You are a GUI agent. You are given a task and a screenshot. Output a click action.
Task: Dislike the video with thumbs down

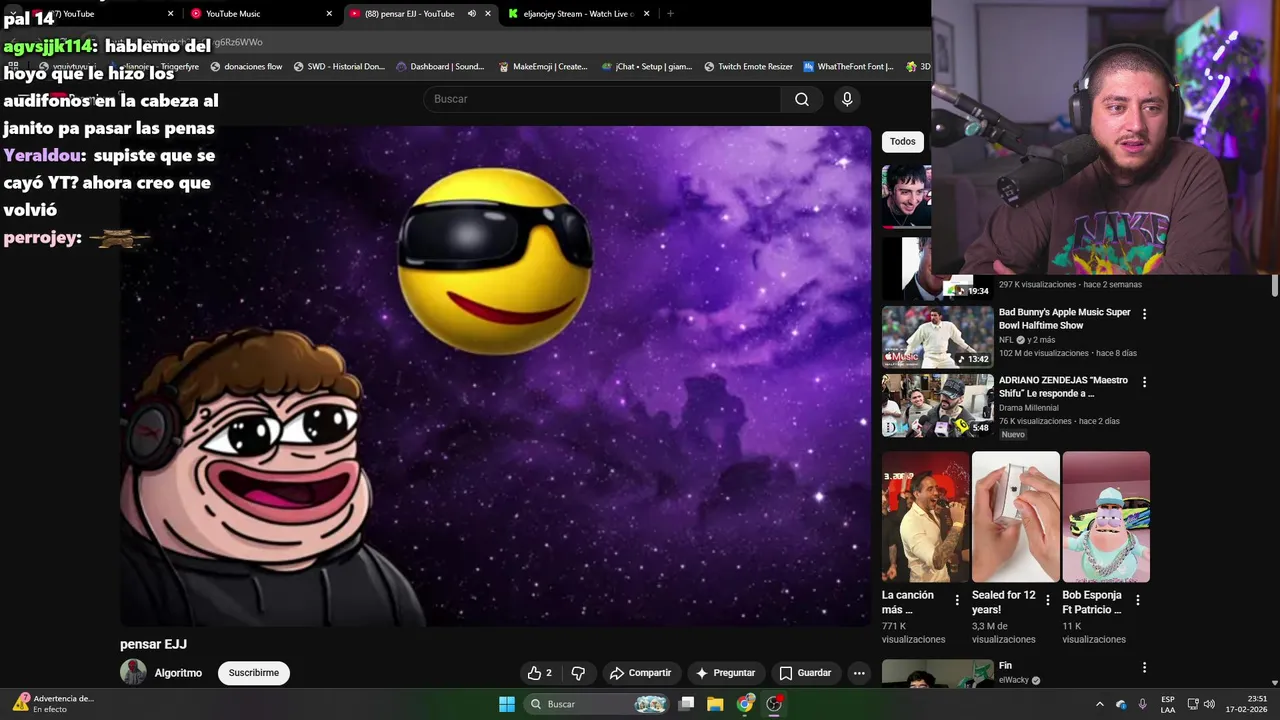[x=578, y=673]
